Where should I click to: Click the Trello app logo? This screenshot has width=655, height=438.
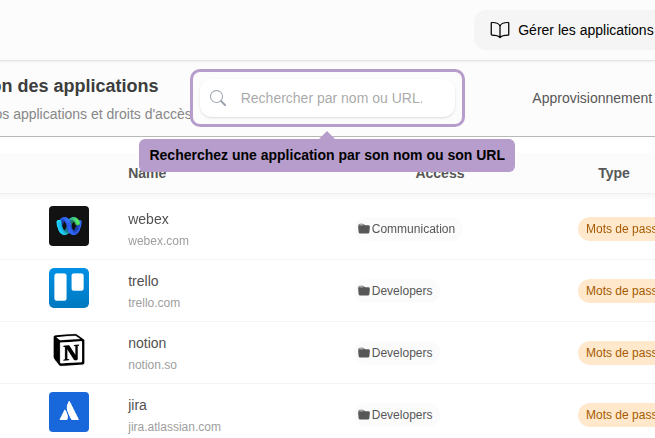[x=69, y=288]
